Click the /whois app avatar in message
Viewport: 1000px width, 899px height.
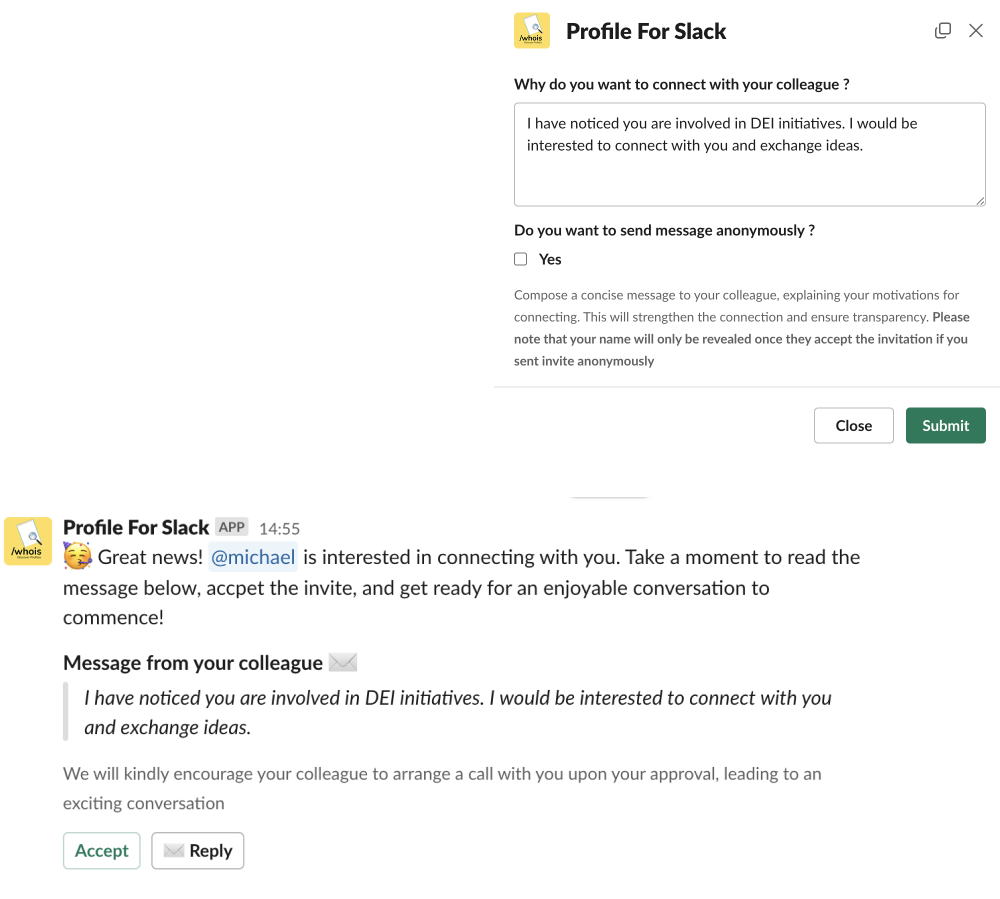click(x=28, y=542)
